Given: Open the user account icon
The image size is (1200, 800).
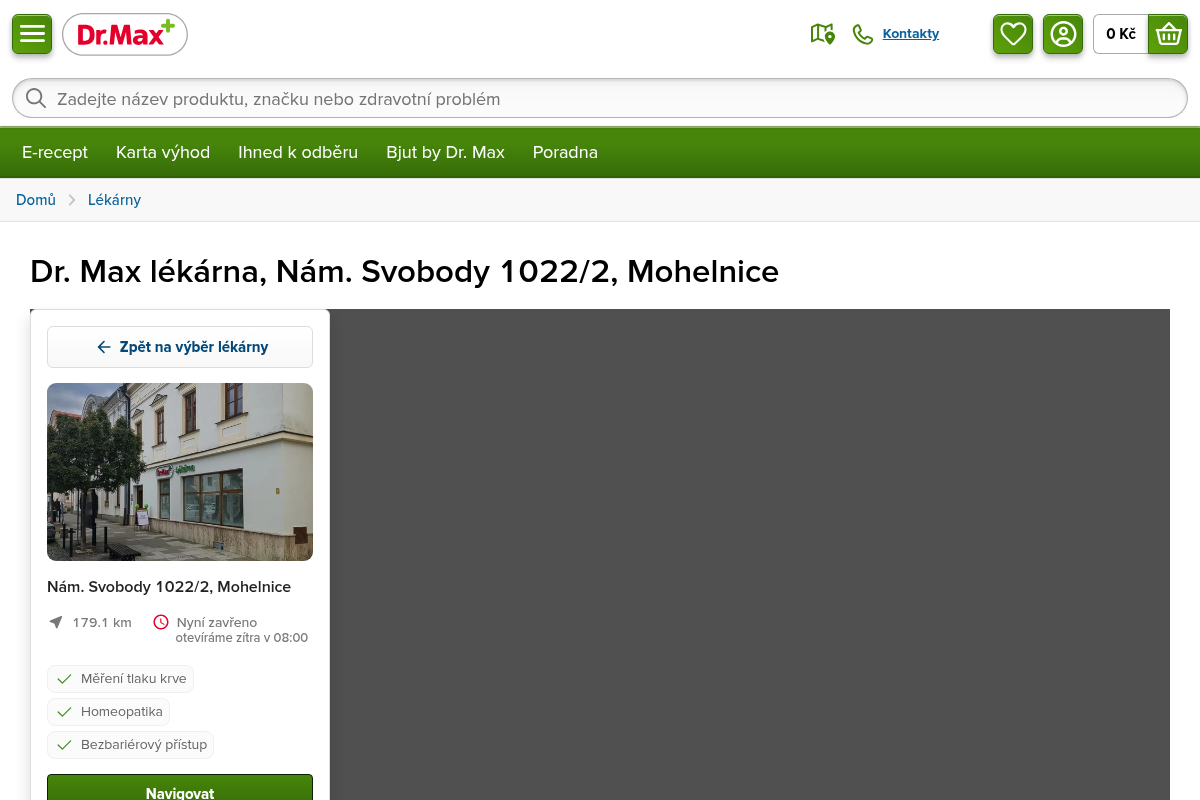Looking at the screenshot, I should pos(1063,34).
